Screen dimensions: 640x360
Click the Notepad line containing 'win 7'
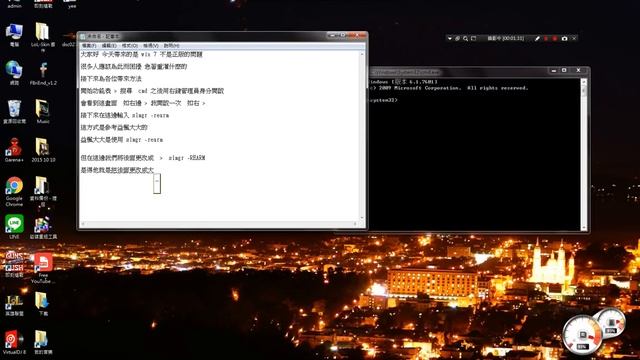(141, 54)
